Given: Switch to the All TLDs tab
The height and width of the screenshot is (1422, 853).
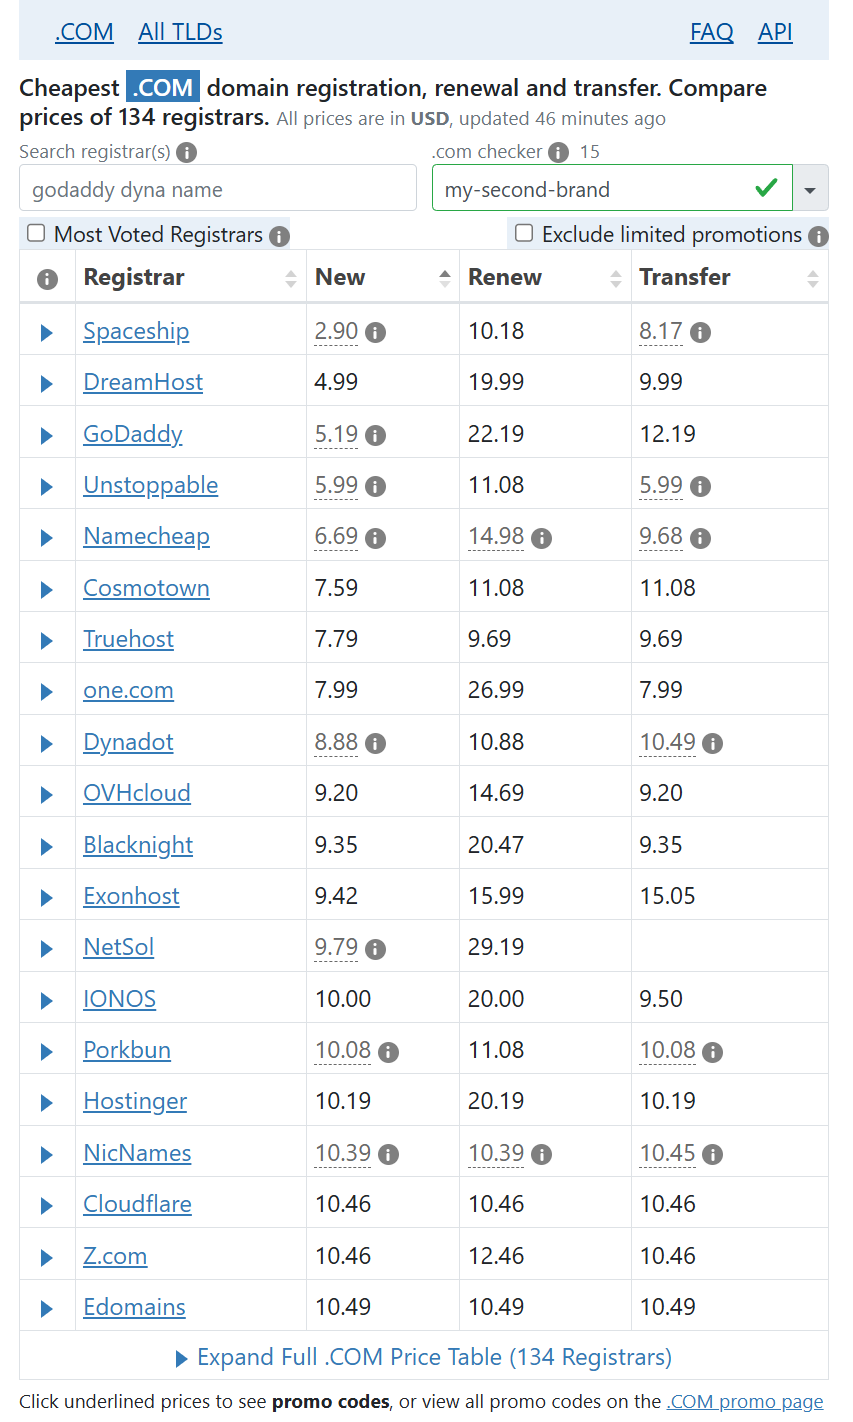Looking at the screenshot, I should pos(180,32).
